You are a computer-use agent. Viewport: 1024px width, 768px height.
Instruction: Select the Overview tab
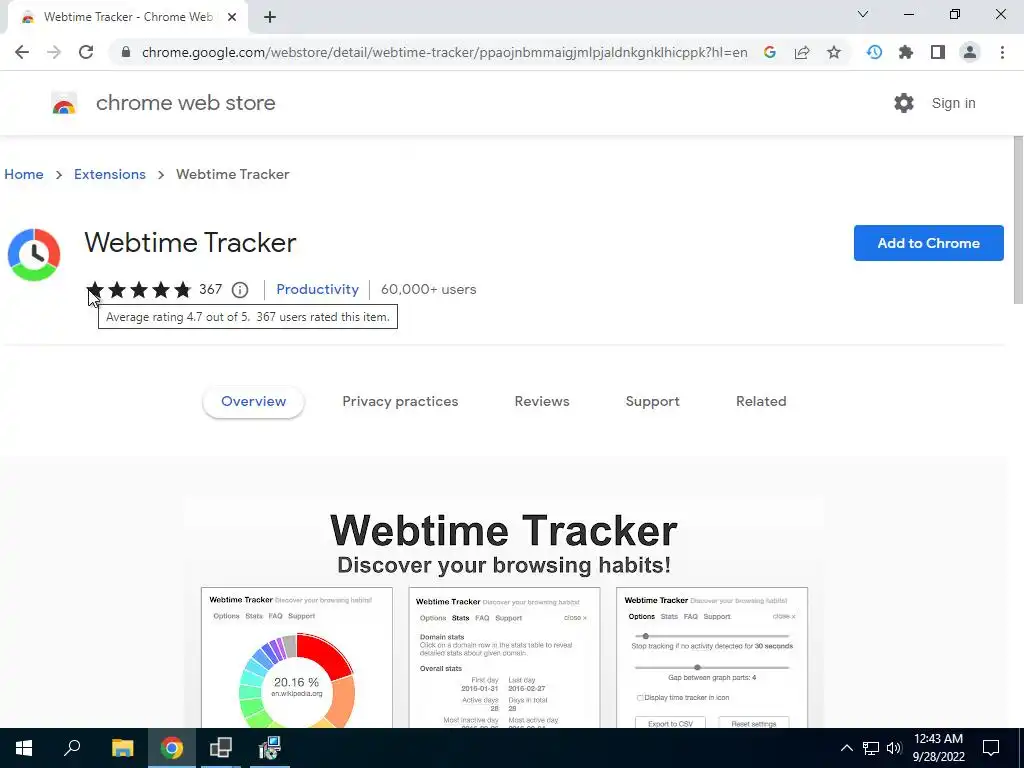coord(253,402)
